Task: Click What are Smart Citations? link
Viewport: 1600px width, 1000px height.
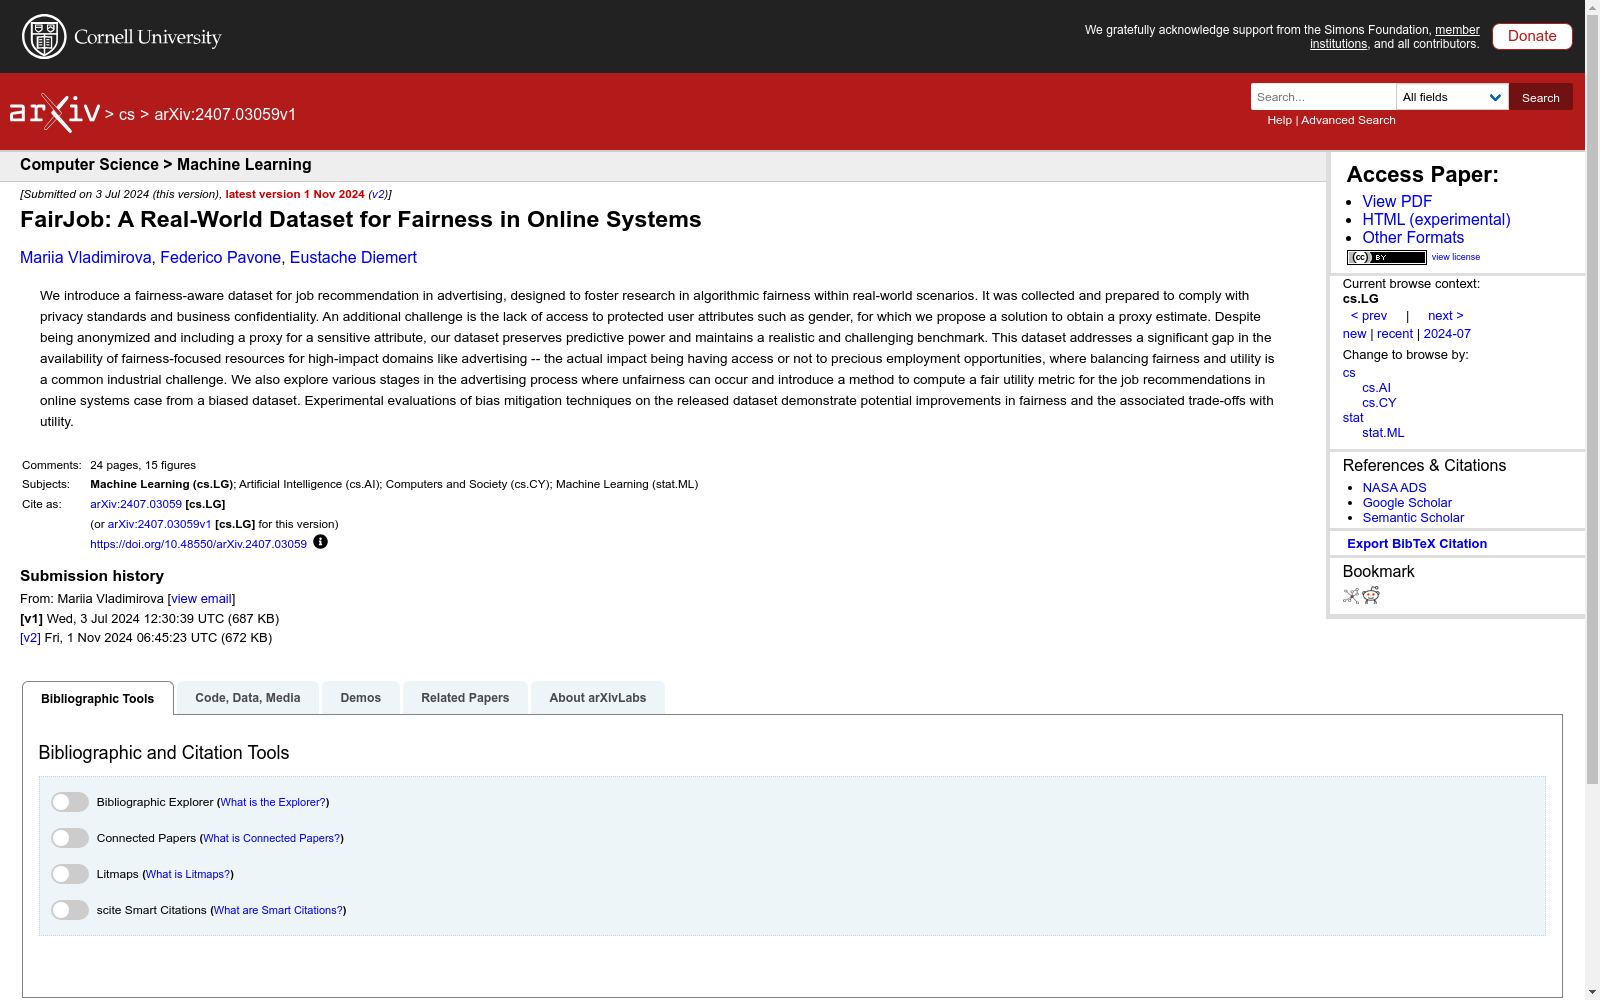Action: [278, 910]
